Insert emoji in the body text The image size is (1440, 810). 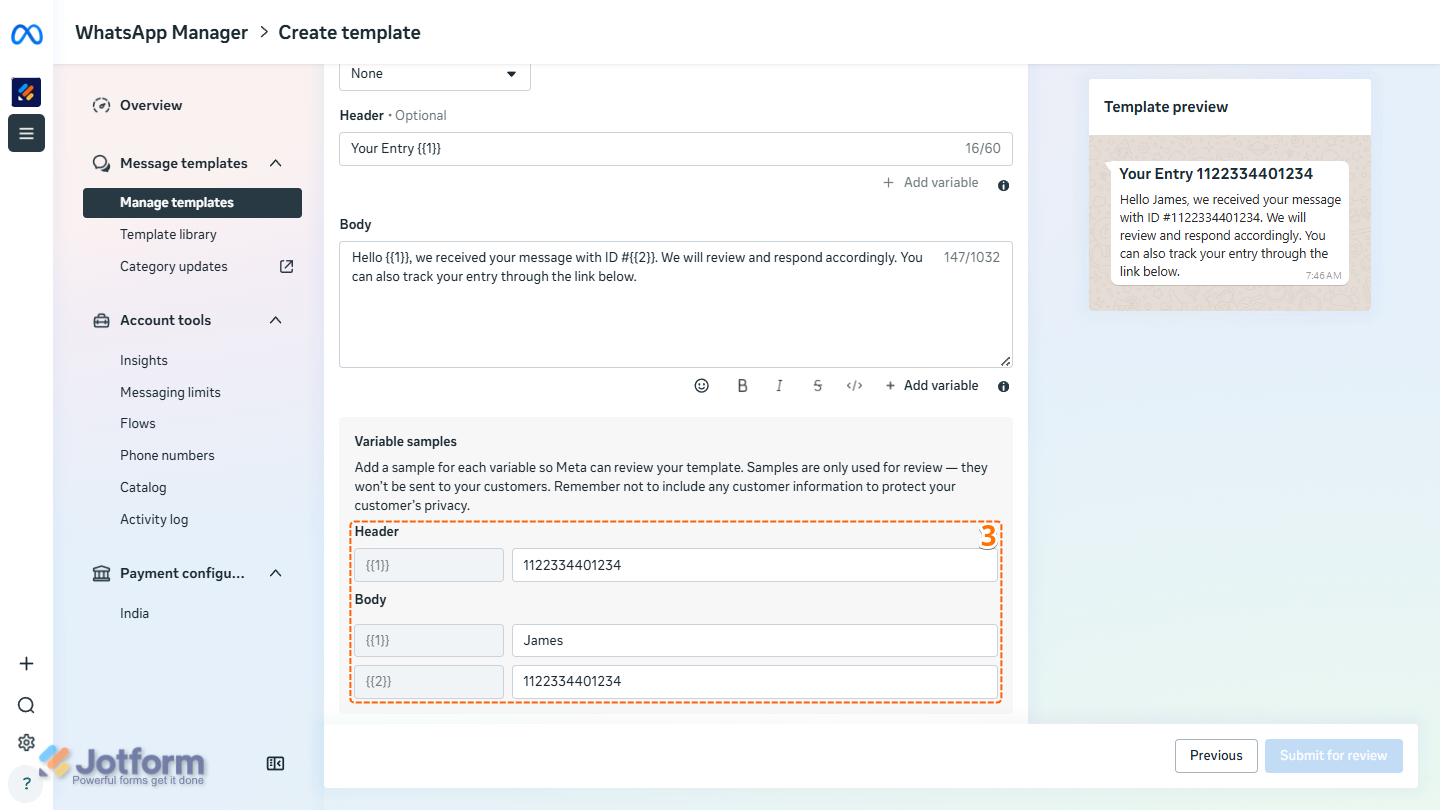[702, 385]
